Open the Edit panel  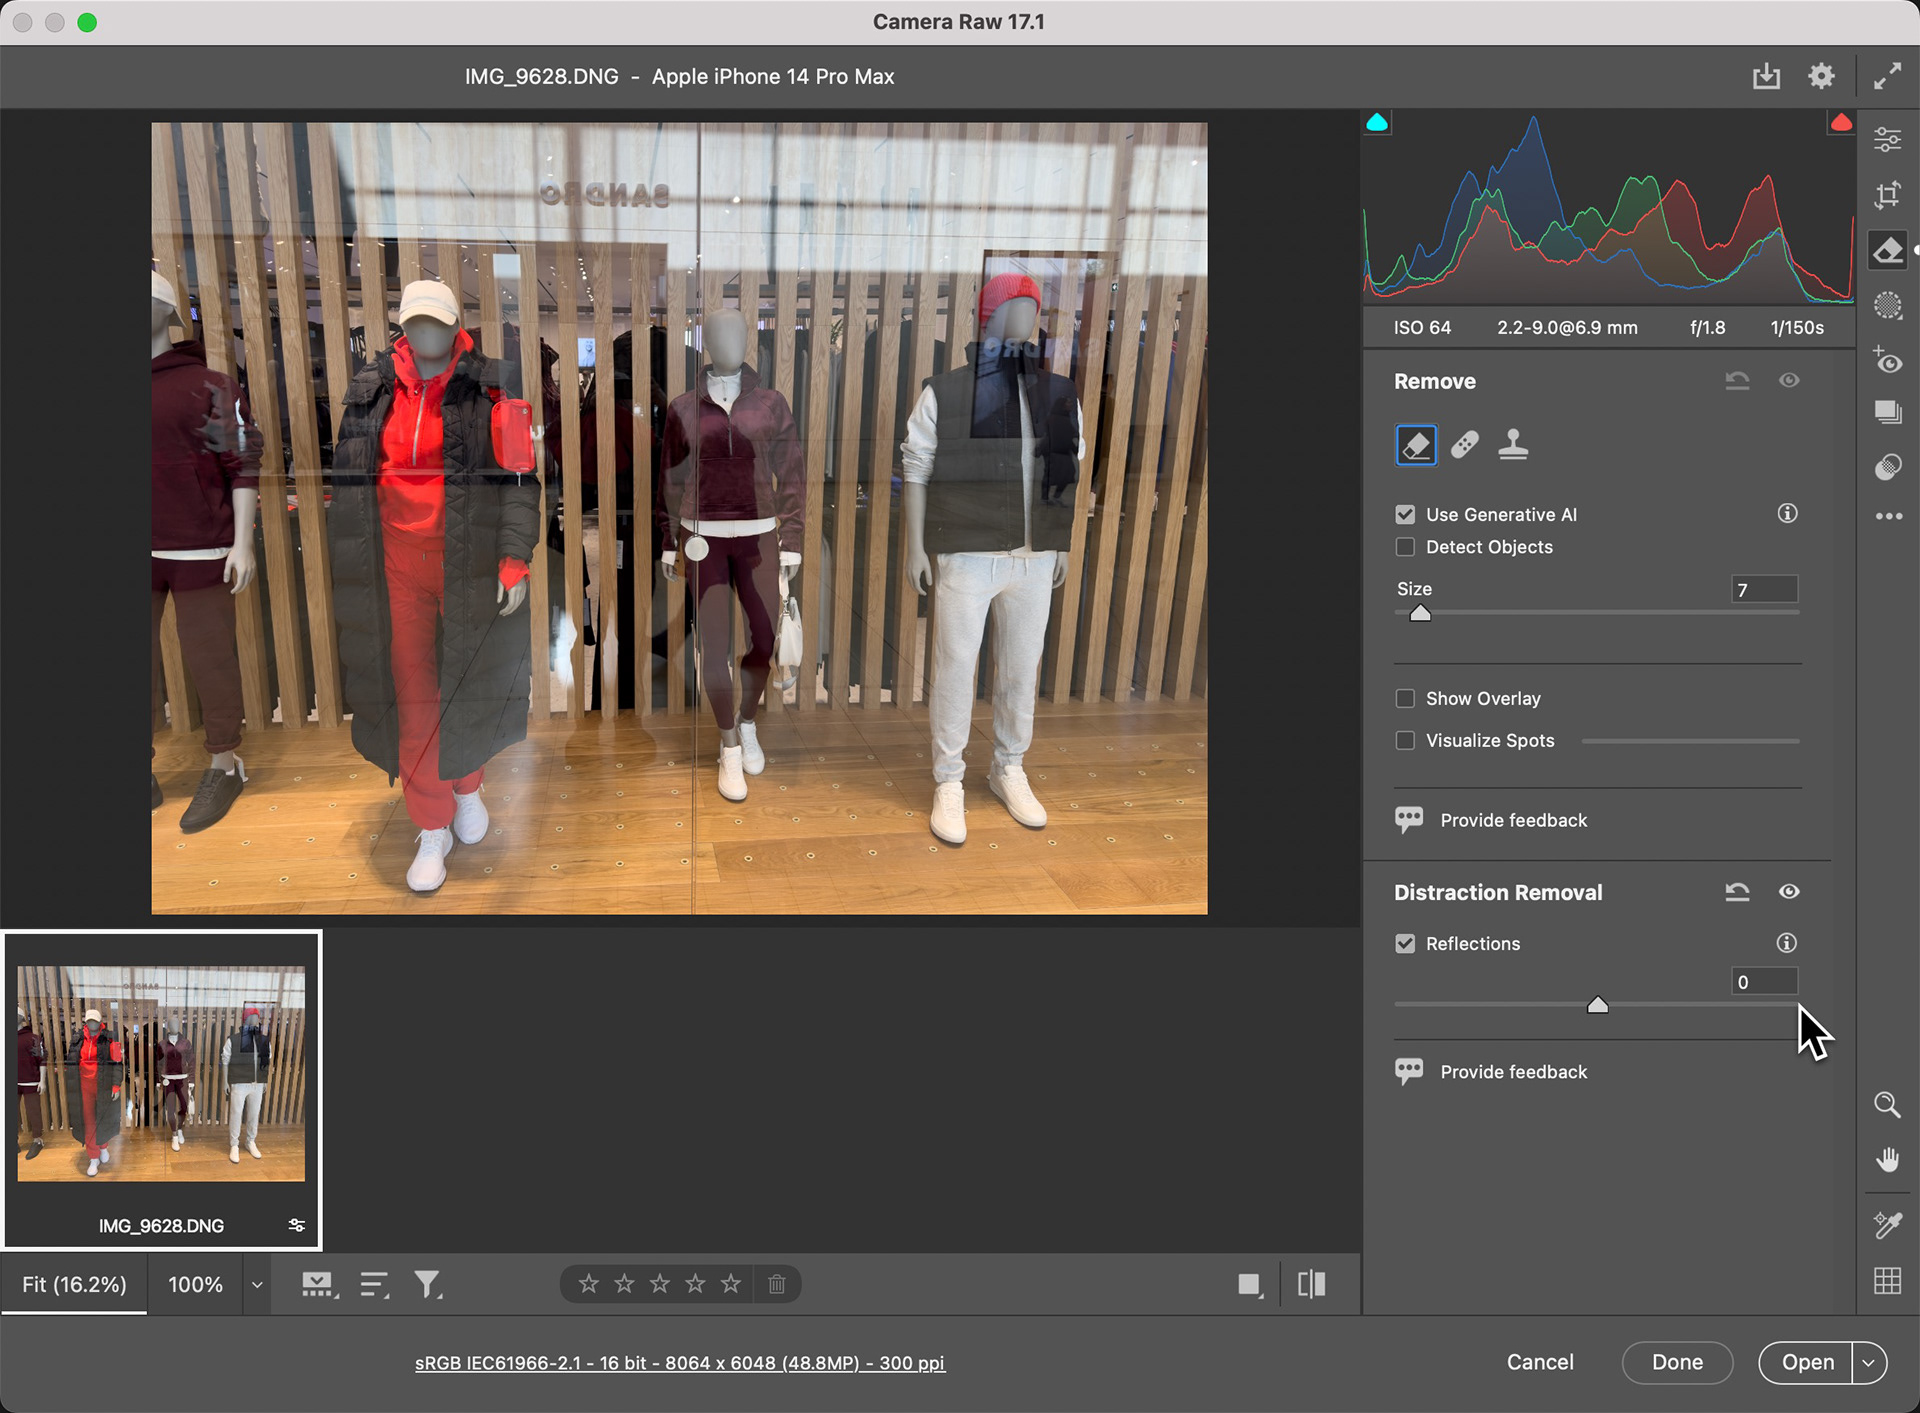[x=1887, y=140]
